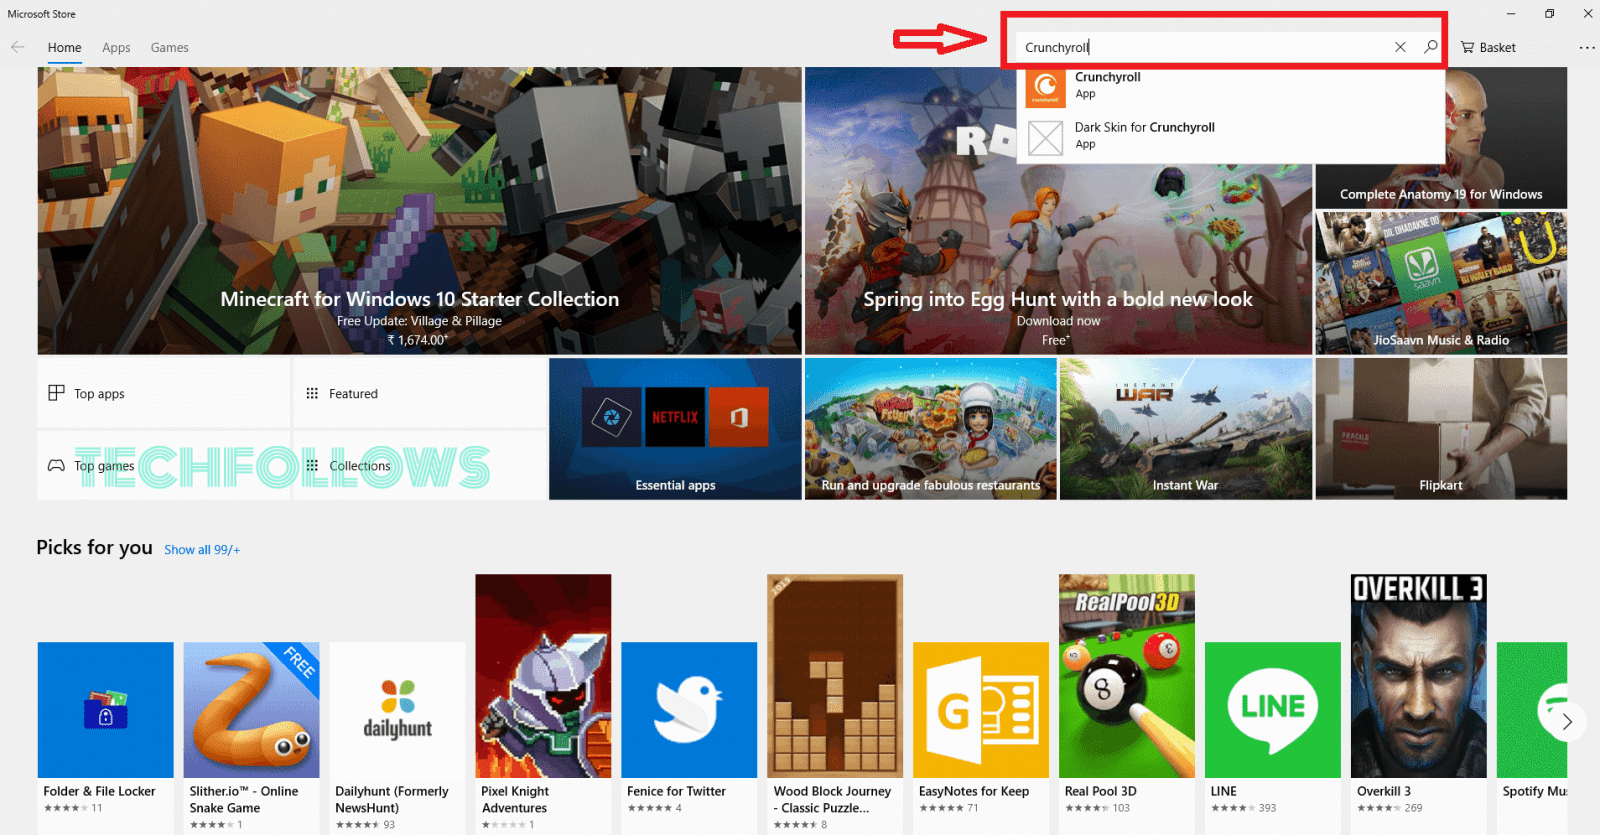Screen dimensions: 1600x835
Task: Open the Flipkart tile
Action: [x=1441, y=429]
